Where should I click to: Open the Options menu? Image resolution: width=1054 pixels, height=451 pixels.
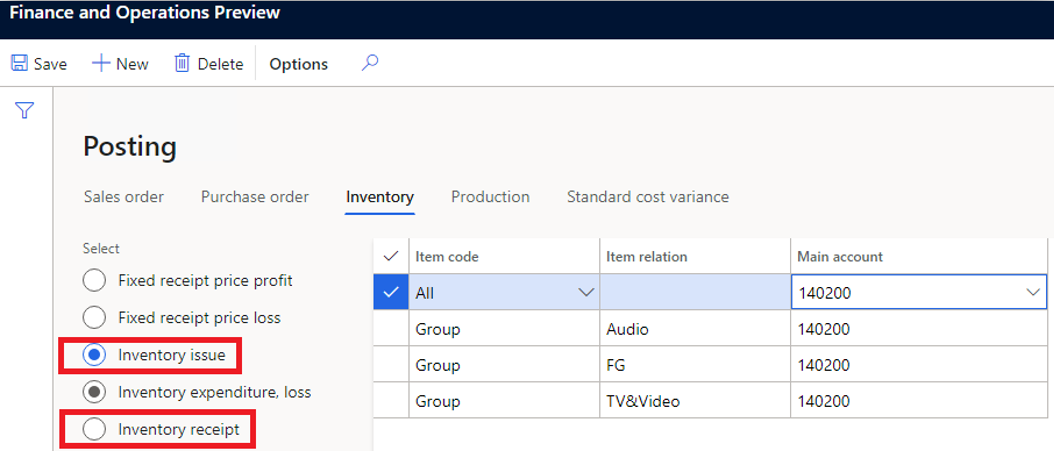click(x=298, y=64)
